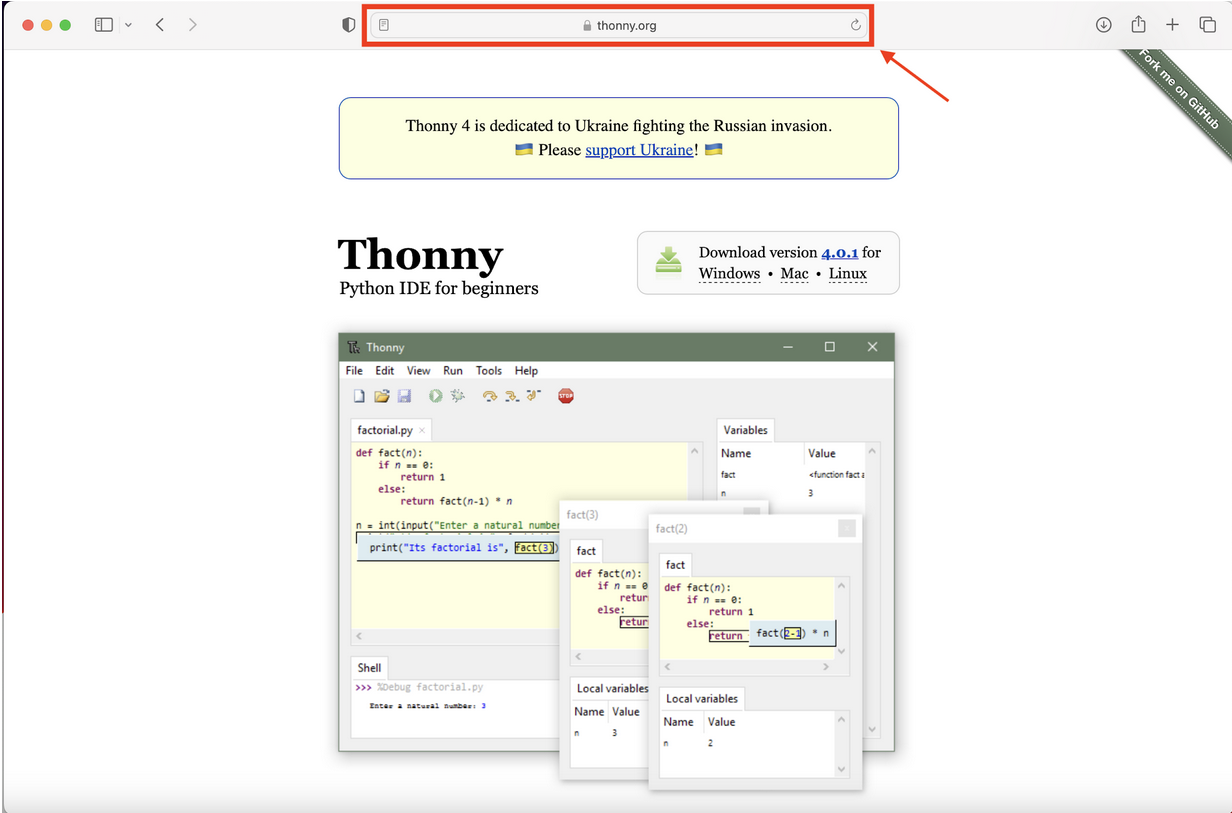
Task: Click Thonny's Open folder toolbar icon
Action: coord(382,396)
